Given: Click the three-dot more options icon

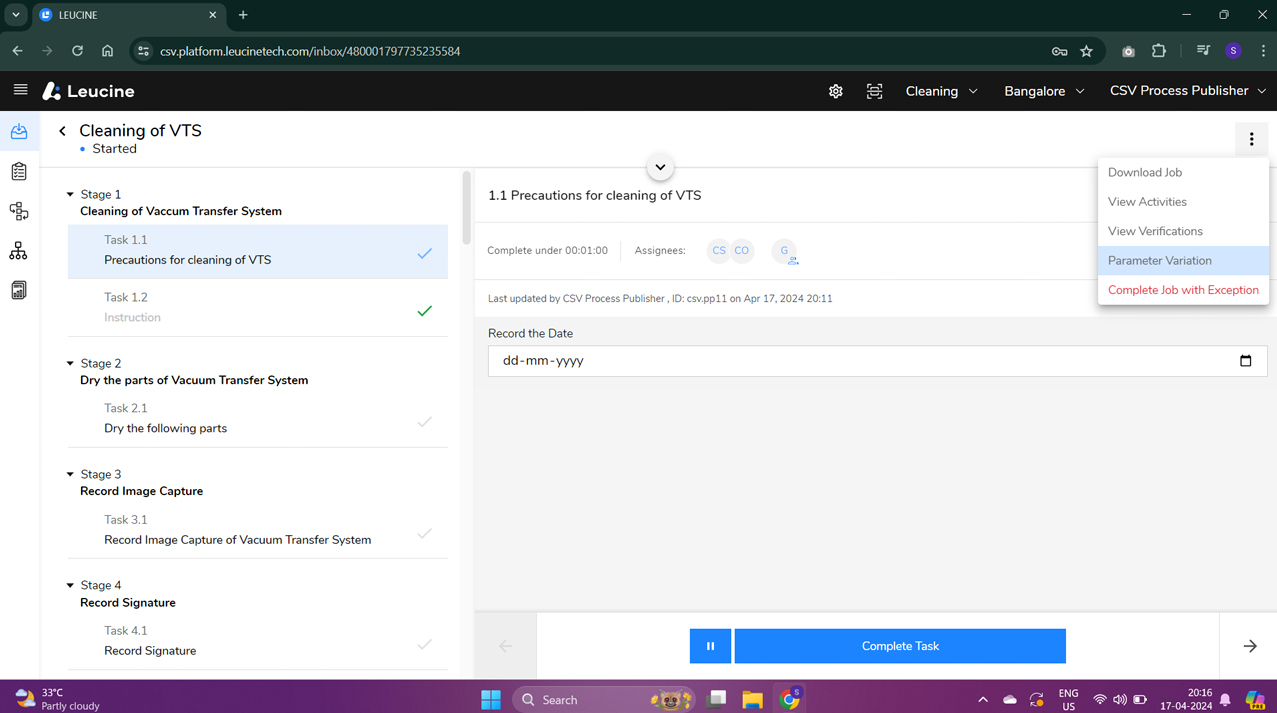Looking at the screenshot, I should tap(1251, 140).
